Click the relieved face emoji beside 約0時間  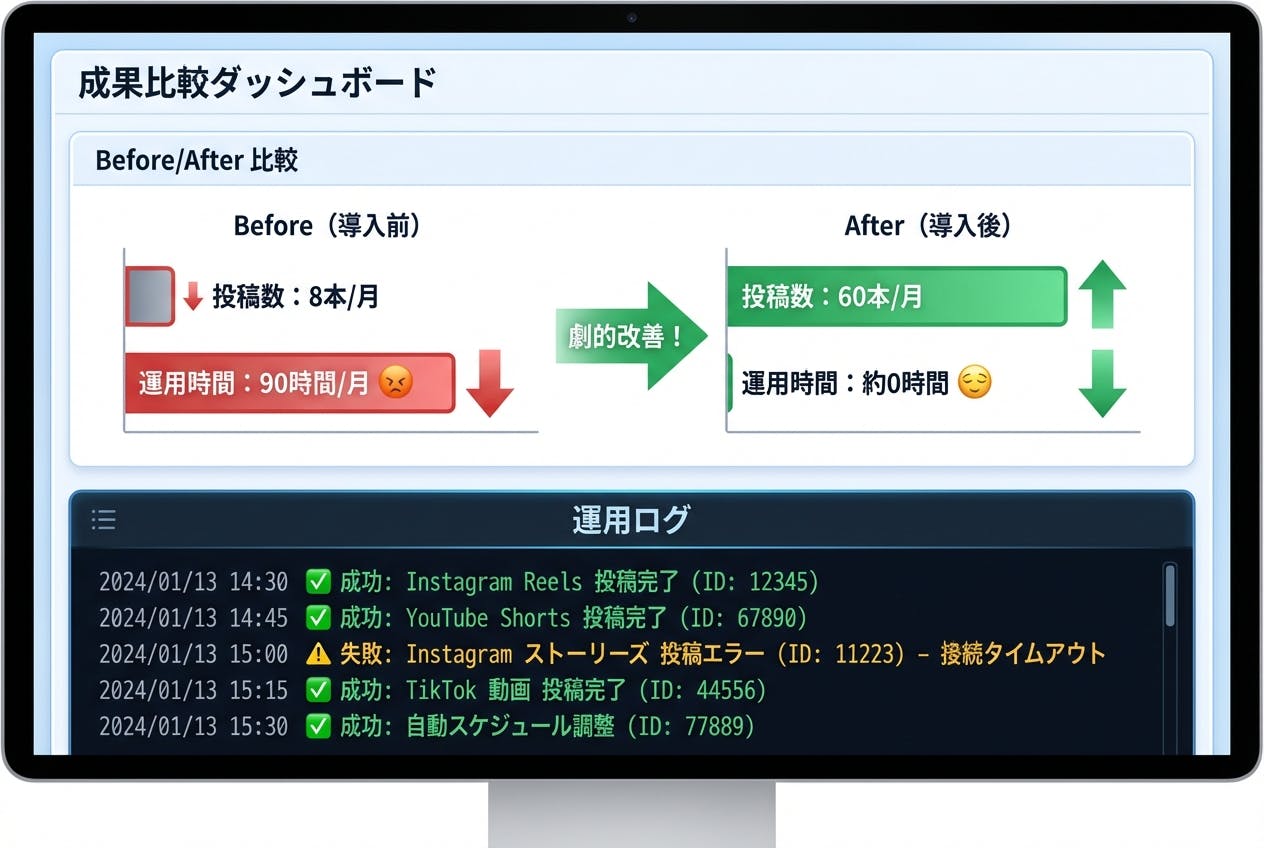[974, 383]
